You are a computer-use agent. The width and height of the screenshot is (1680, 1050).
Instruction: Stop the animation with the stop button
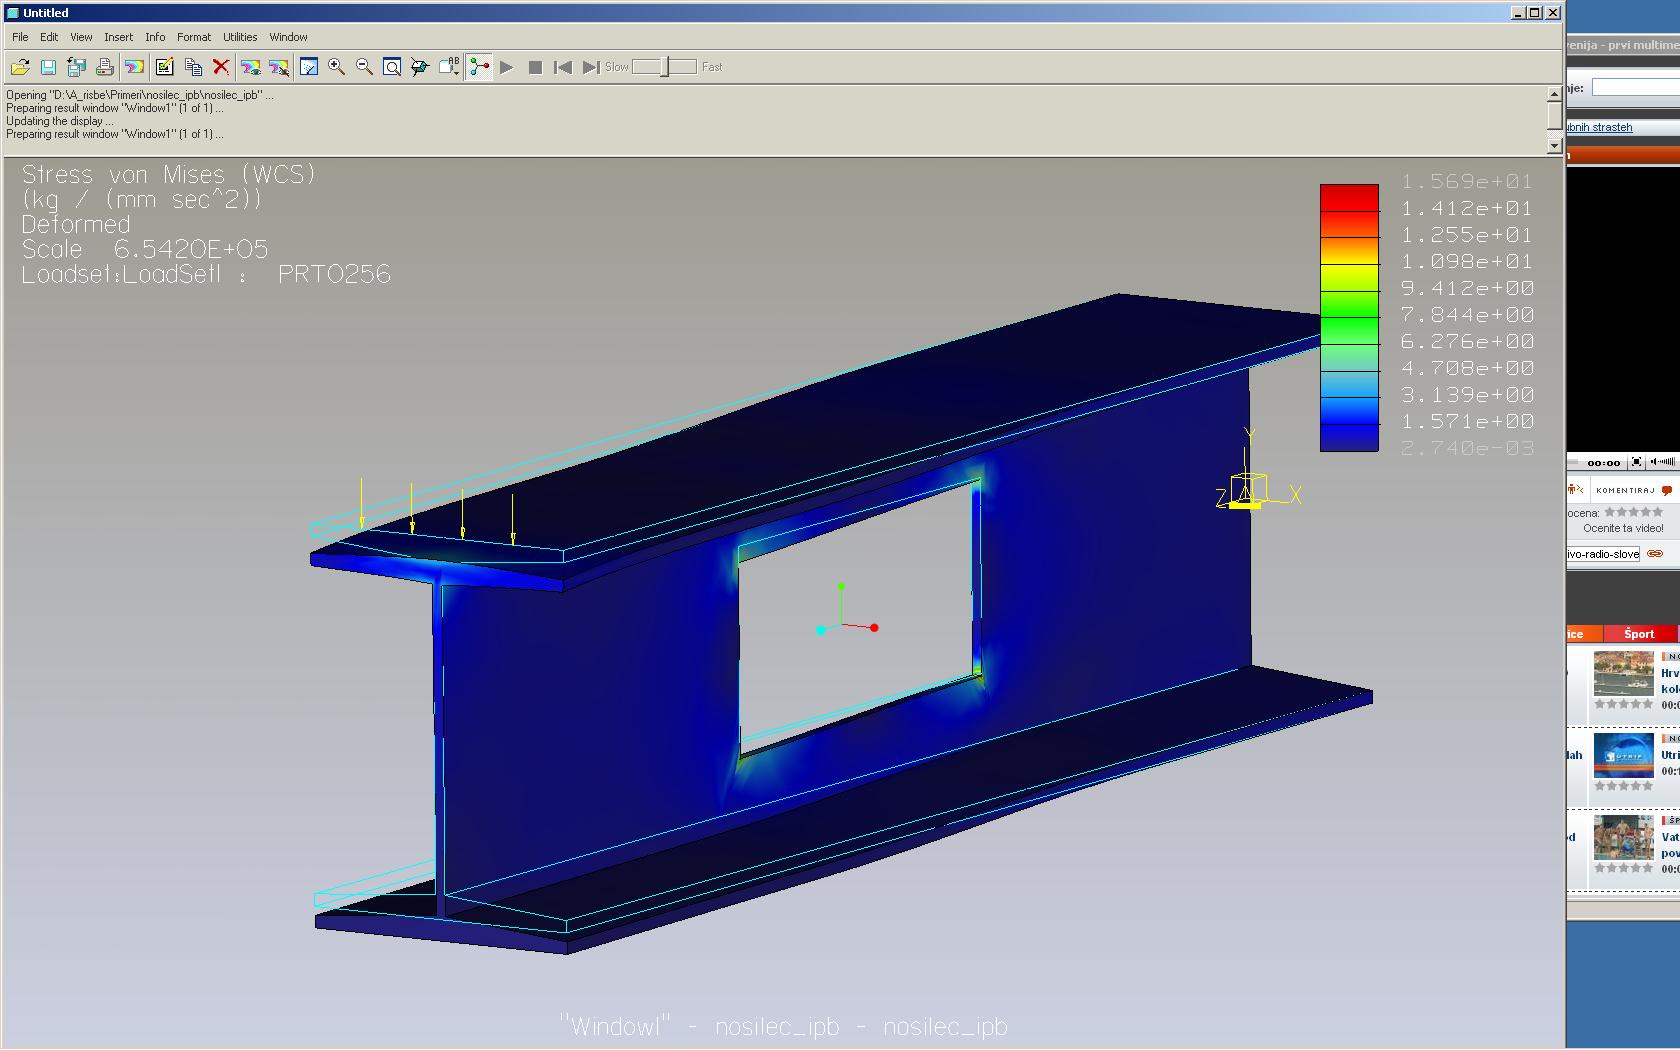pos(535,67)
